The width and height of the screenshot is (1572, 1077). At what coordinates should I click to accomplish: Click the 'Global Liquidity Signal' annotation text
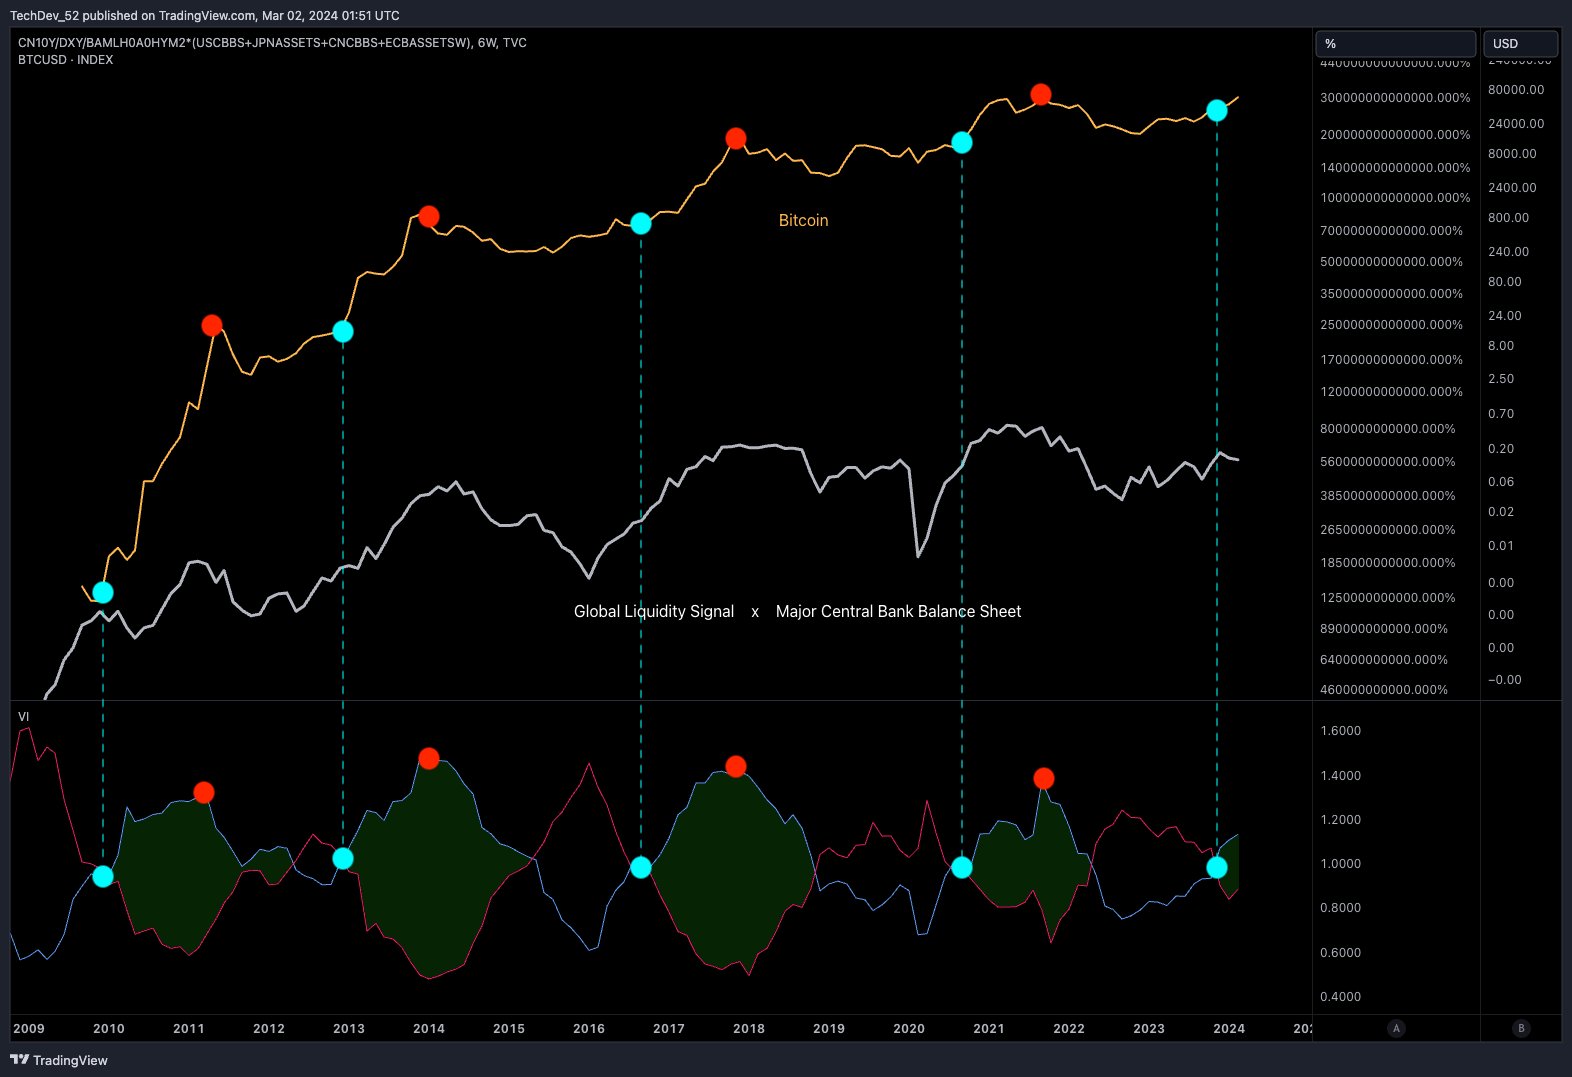(x=654, y=611)
